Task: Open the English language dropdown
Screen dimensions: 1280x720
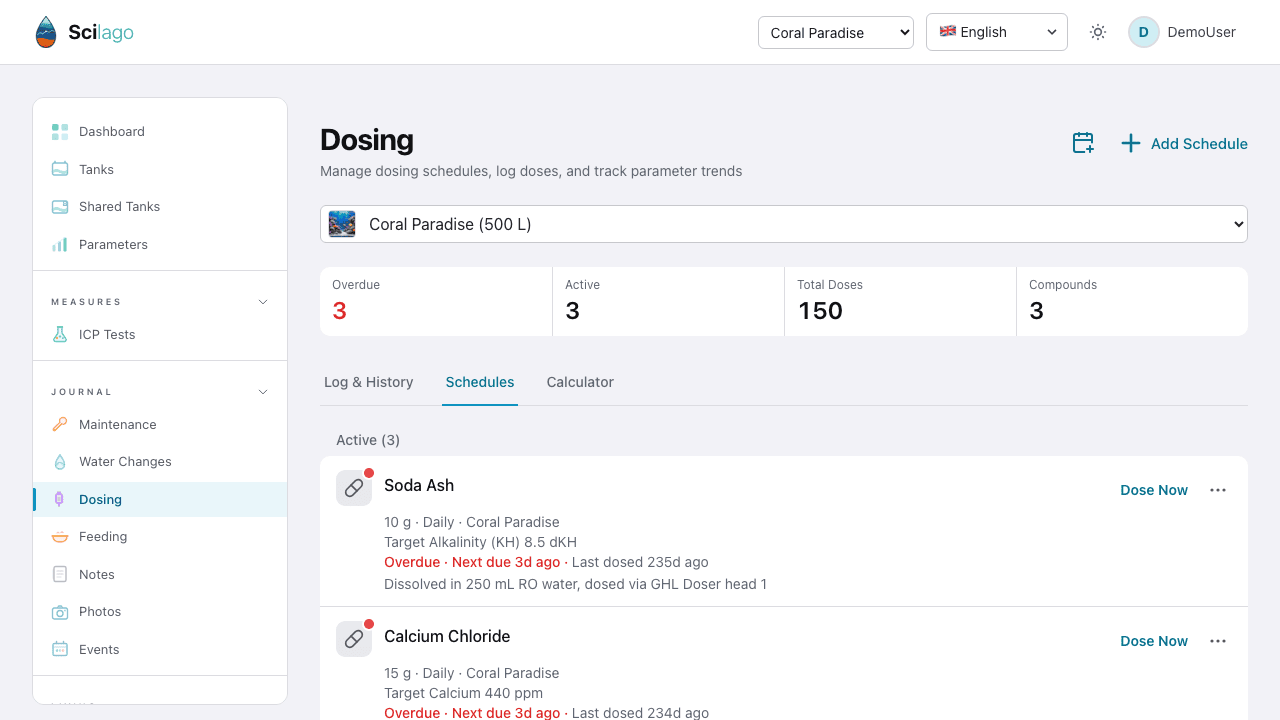Action: click(997, 32)
